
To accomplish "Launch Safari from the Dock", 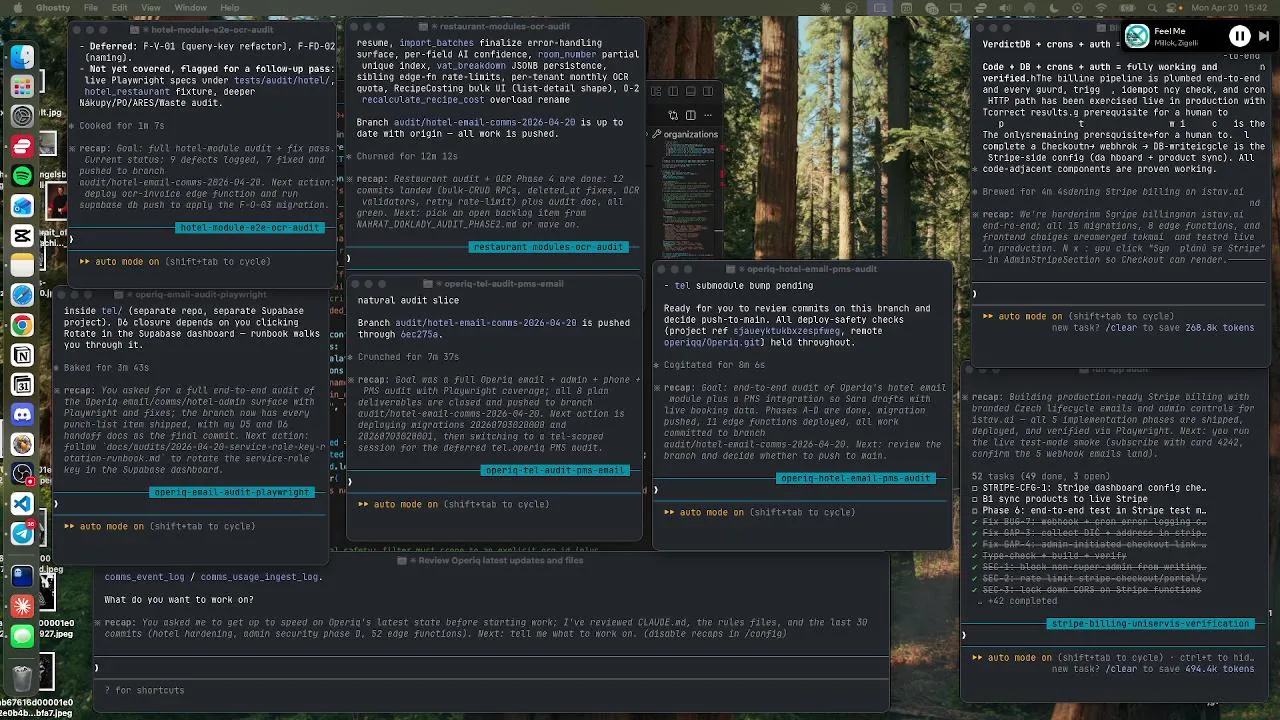I will click(x=22, y=295).
